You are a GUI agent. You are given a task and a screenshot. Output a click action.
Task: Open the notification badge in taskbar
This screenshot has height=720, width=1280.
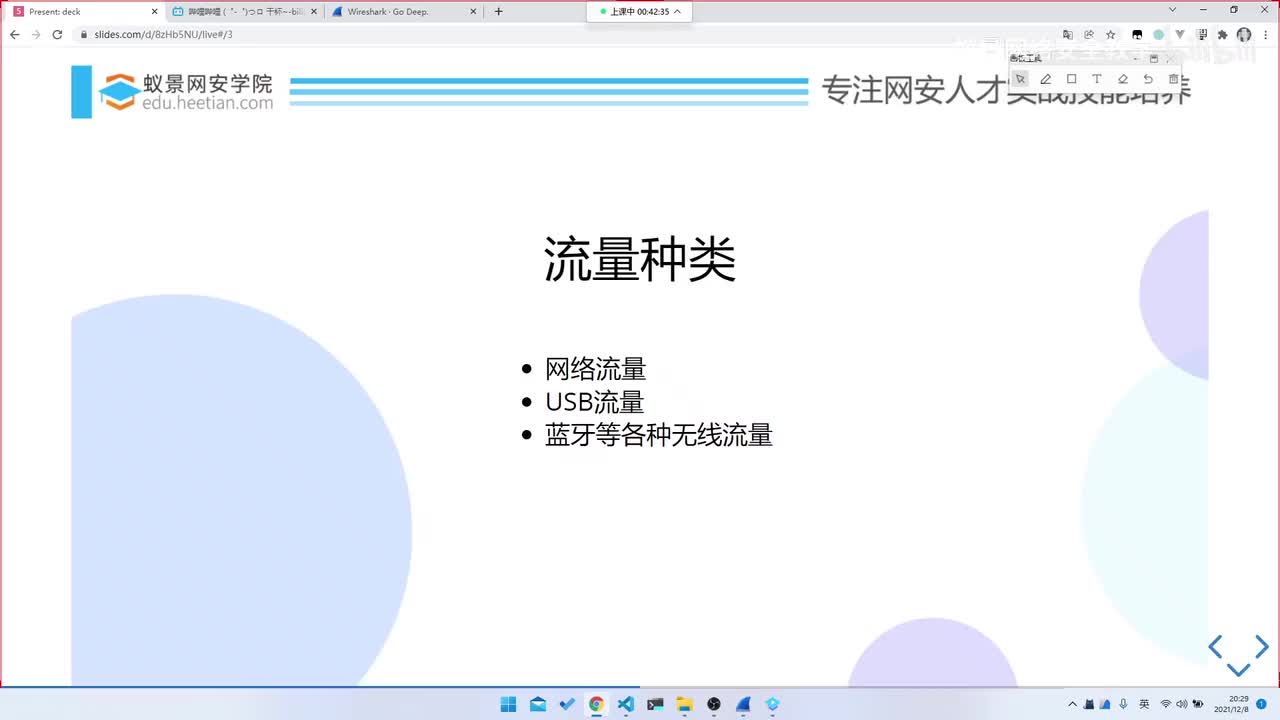[1262, 704]
